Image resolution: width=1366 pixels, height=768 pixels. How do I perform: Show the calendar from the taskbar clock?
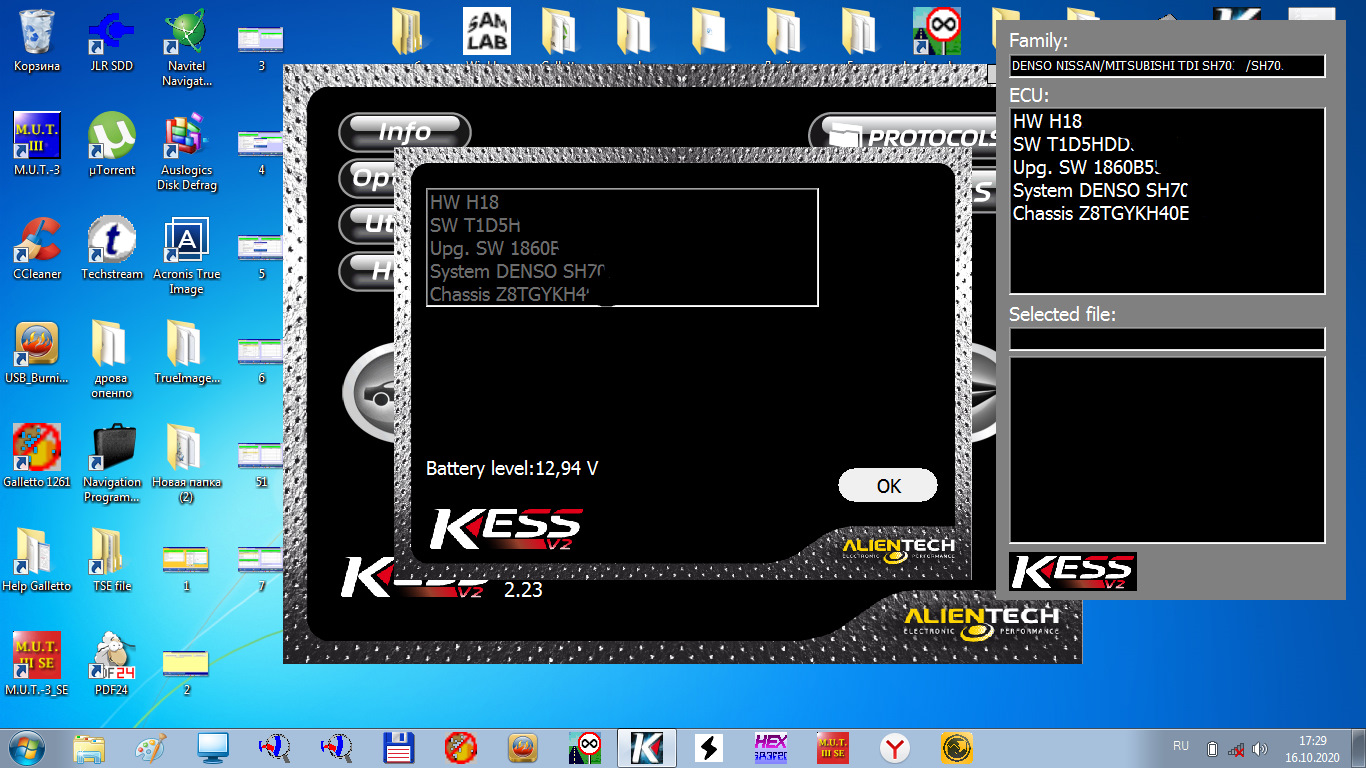(x=1313, y=748)
